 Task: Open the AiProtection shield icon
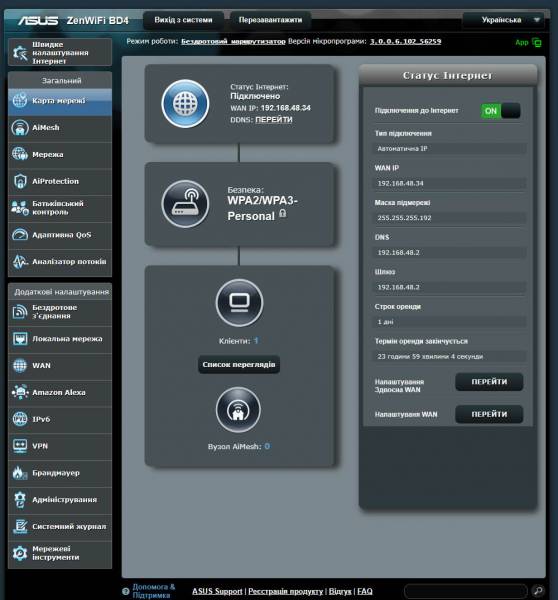[x=20, y=181]
